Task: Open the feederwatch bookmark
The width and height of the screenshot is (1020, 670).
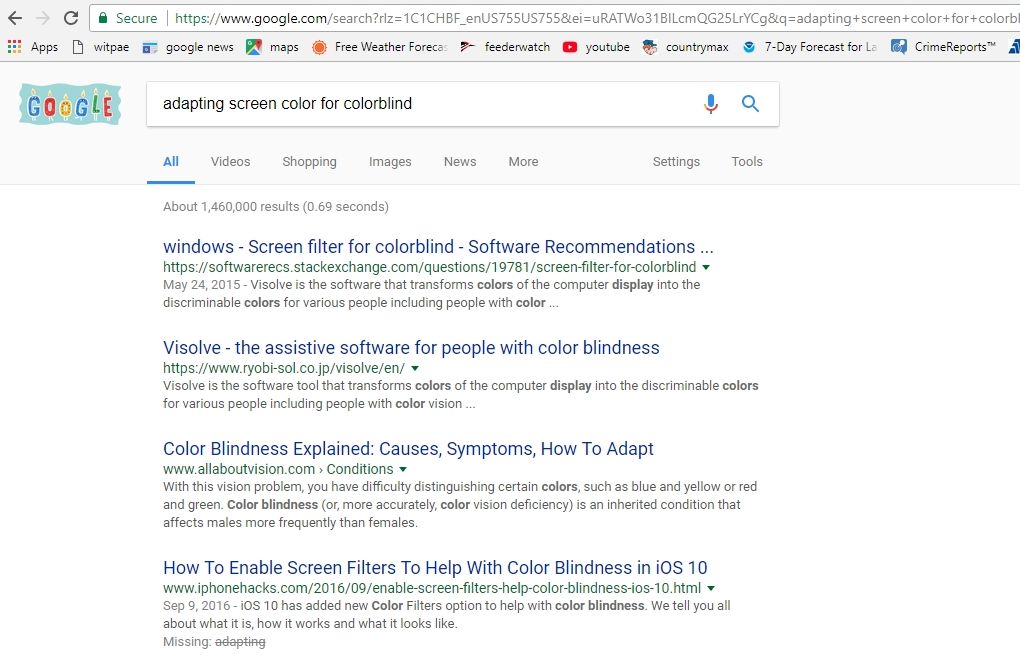Action: pyautogui.click(x=505, y=47)
